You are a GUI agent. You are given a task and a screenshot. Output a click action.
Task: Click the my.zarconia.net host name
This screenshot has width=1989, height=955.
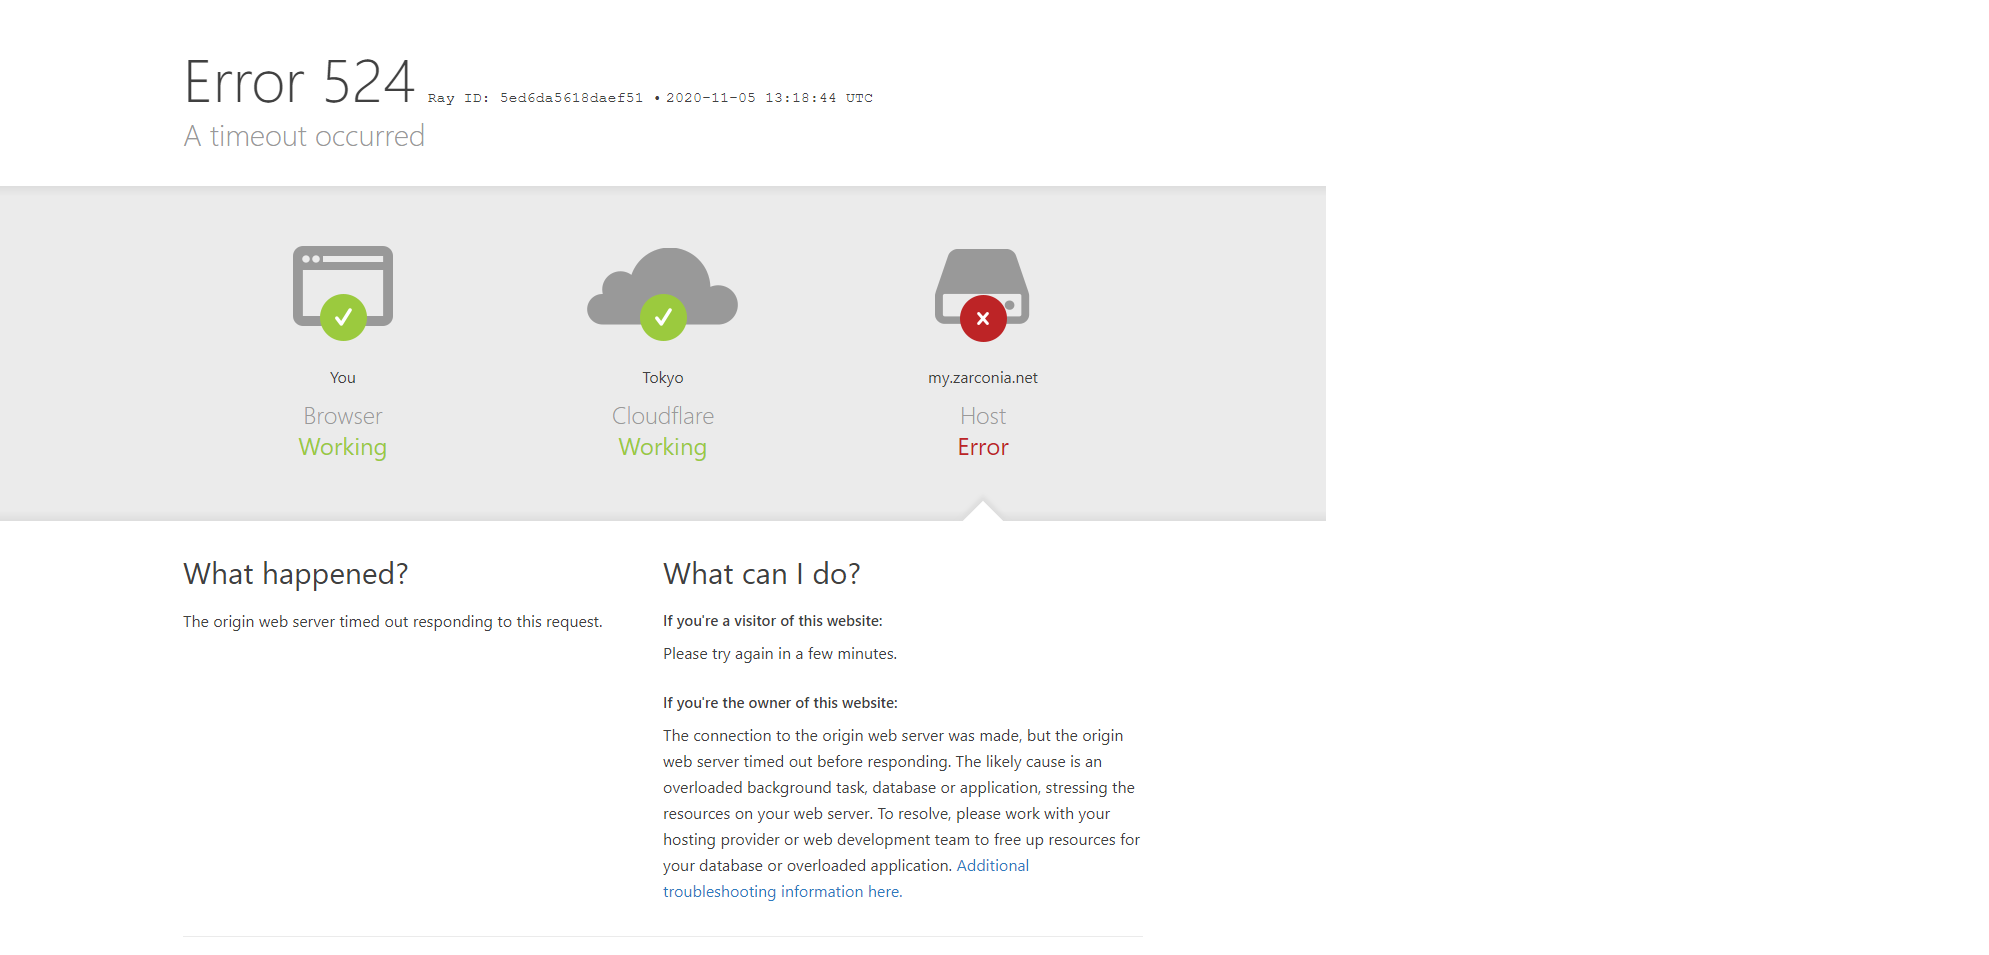983,378
